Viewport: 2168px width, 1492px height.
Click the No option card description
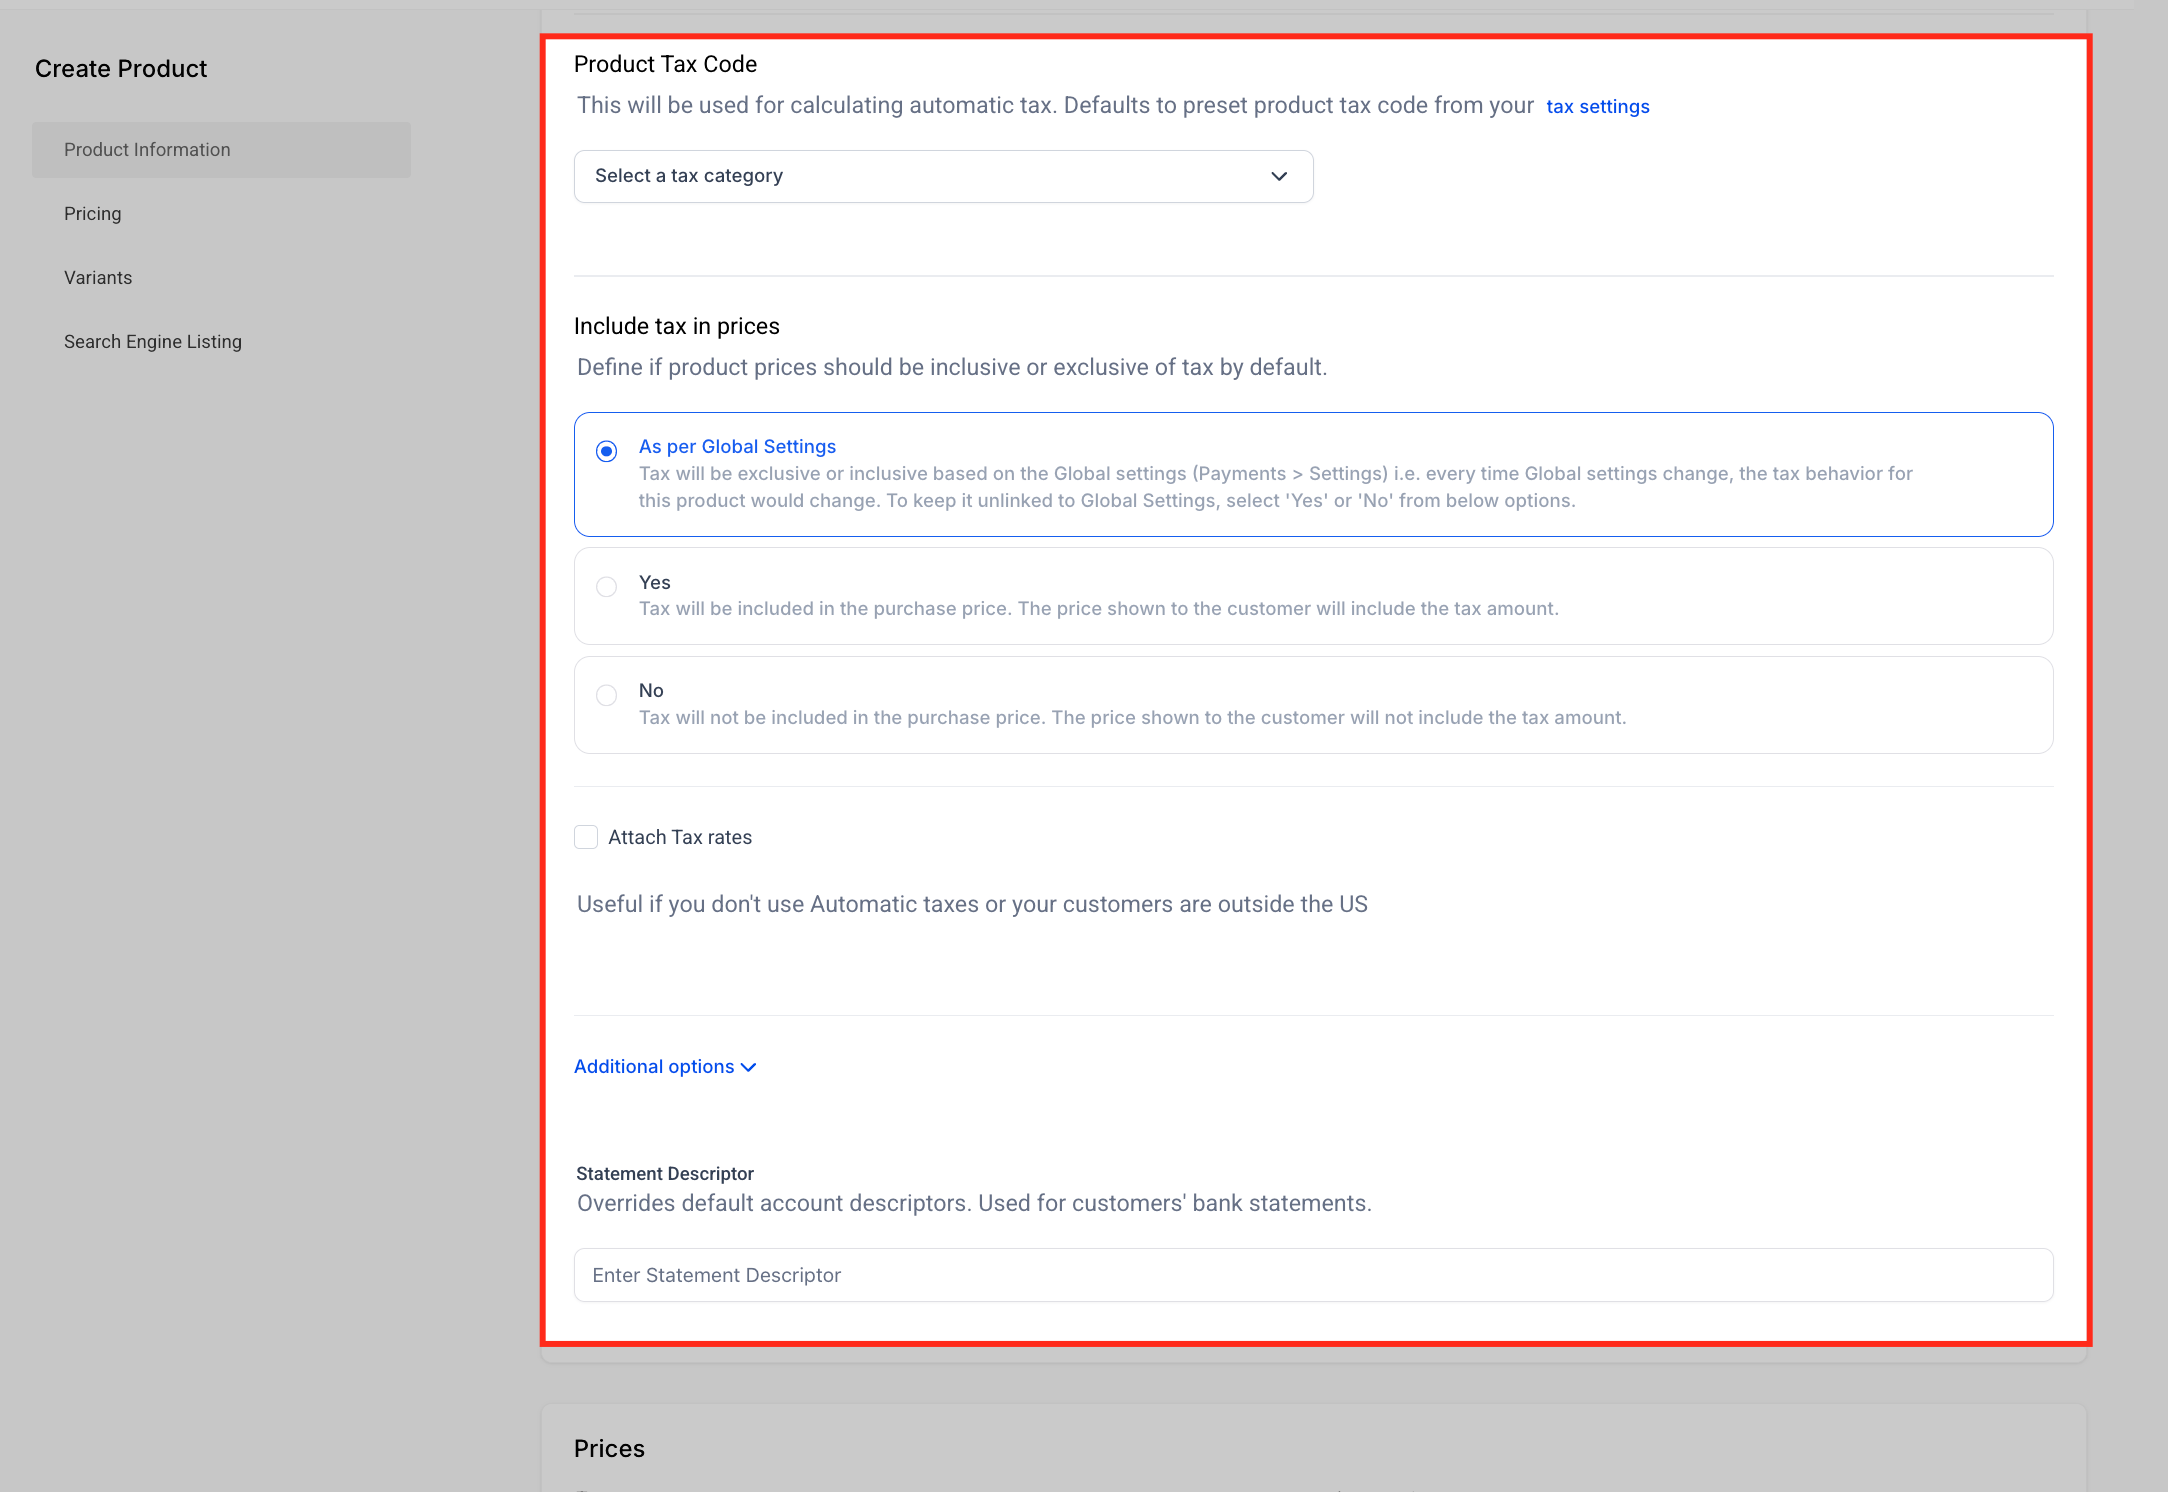pyautogui.click(x=1132, y=718)
